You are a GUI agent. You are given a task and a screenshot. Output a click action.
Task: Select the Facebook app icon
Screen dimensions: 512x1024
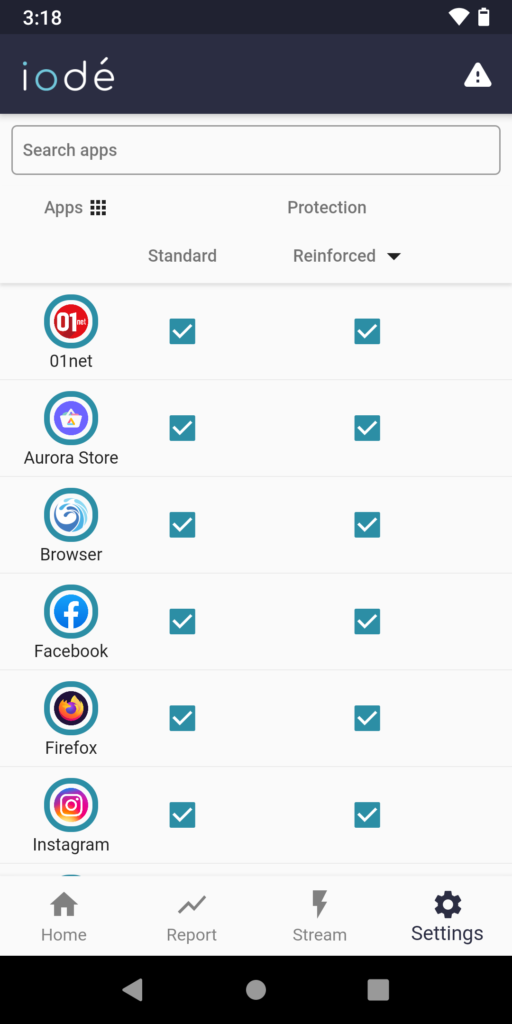[71, 612]
